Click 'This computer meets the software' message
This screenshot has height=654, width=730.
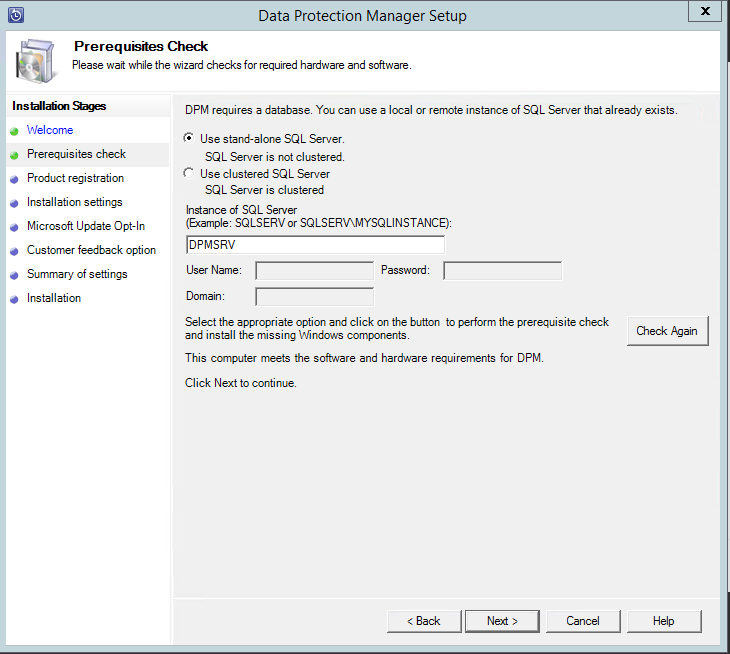click(x=364, y=358)
